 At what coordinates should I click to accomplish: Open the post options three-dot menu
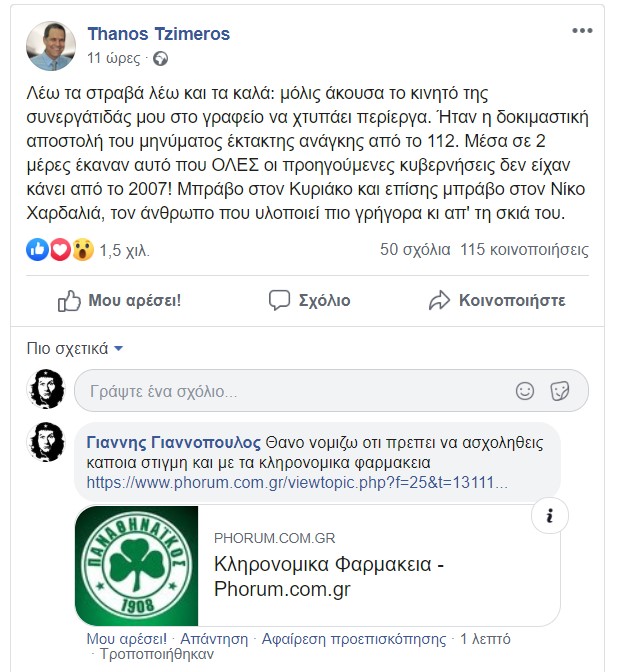pyautogui.click(x=582, y=32)
